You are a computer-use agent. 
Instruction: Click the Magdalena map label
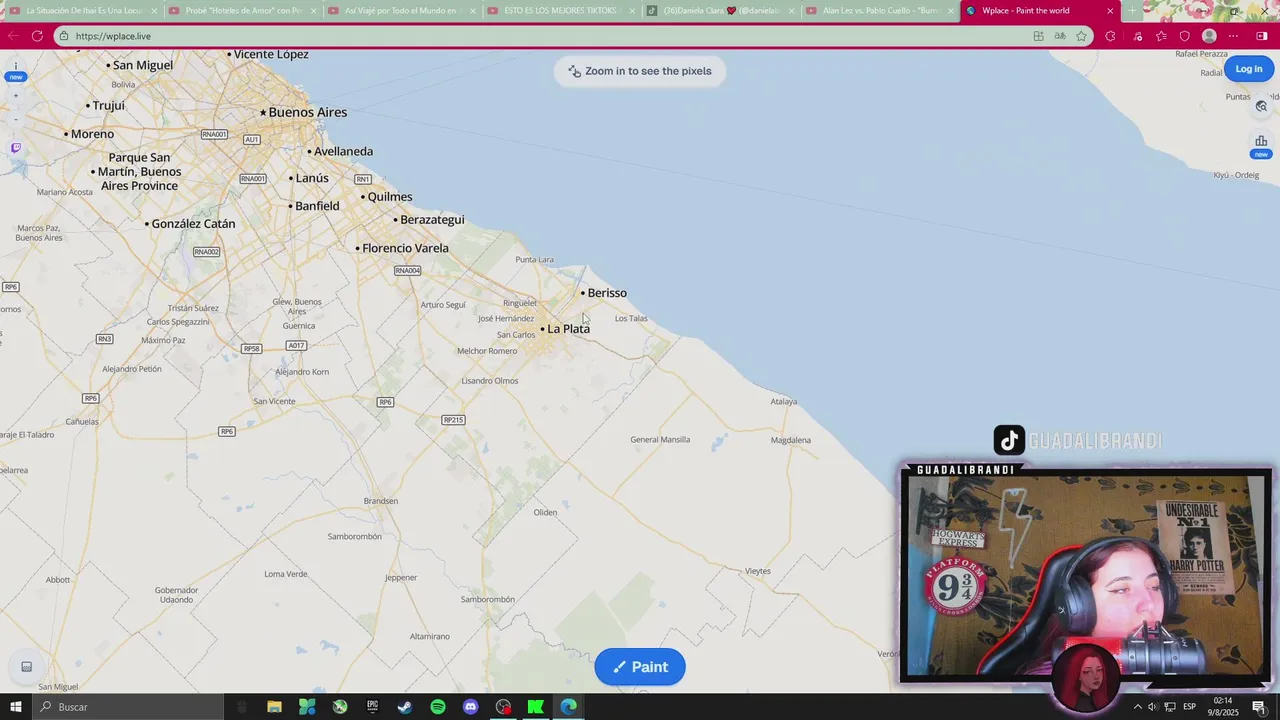pyautogui.click(x=791, y=440)
